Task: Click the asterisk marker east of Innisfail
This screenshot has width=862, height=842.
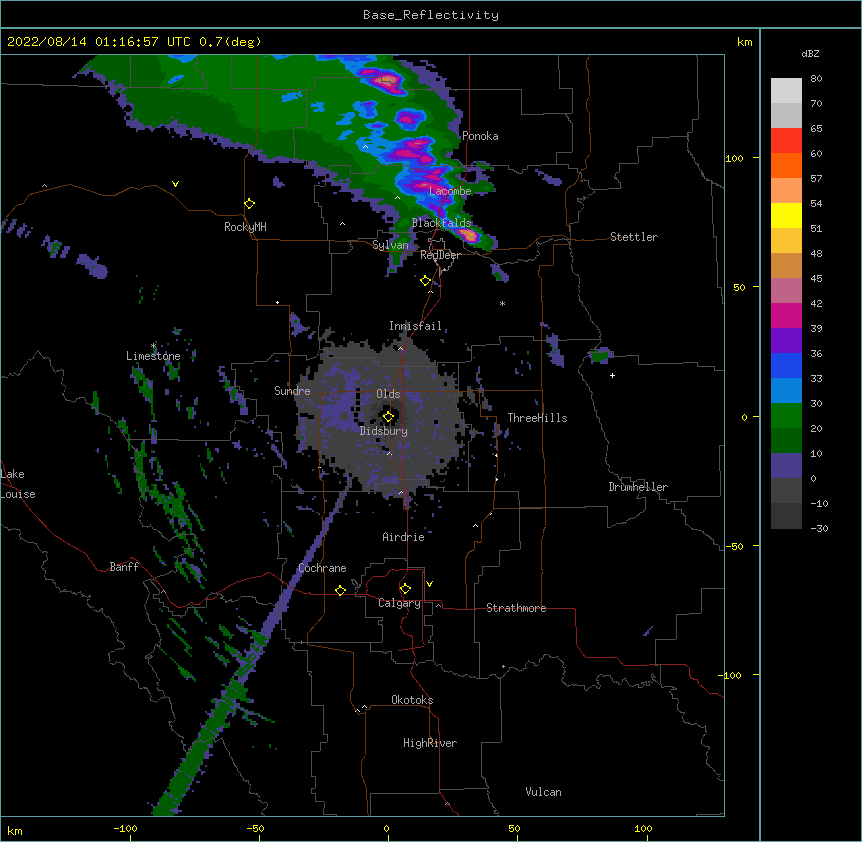Action: (x=502, y=304)
